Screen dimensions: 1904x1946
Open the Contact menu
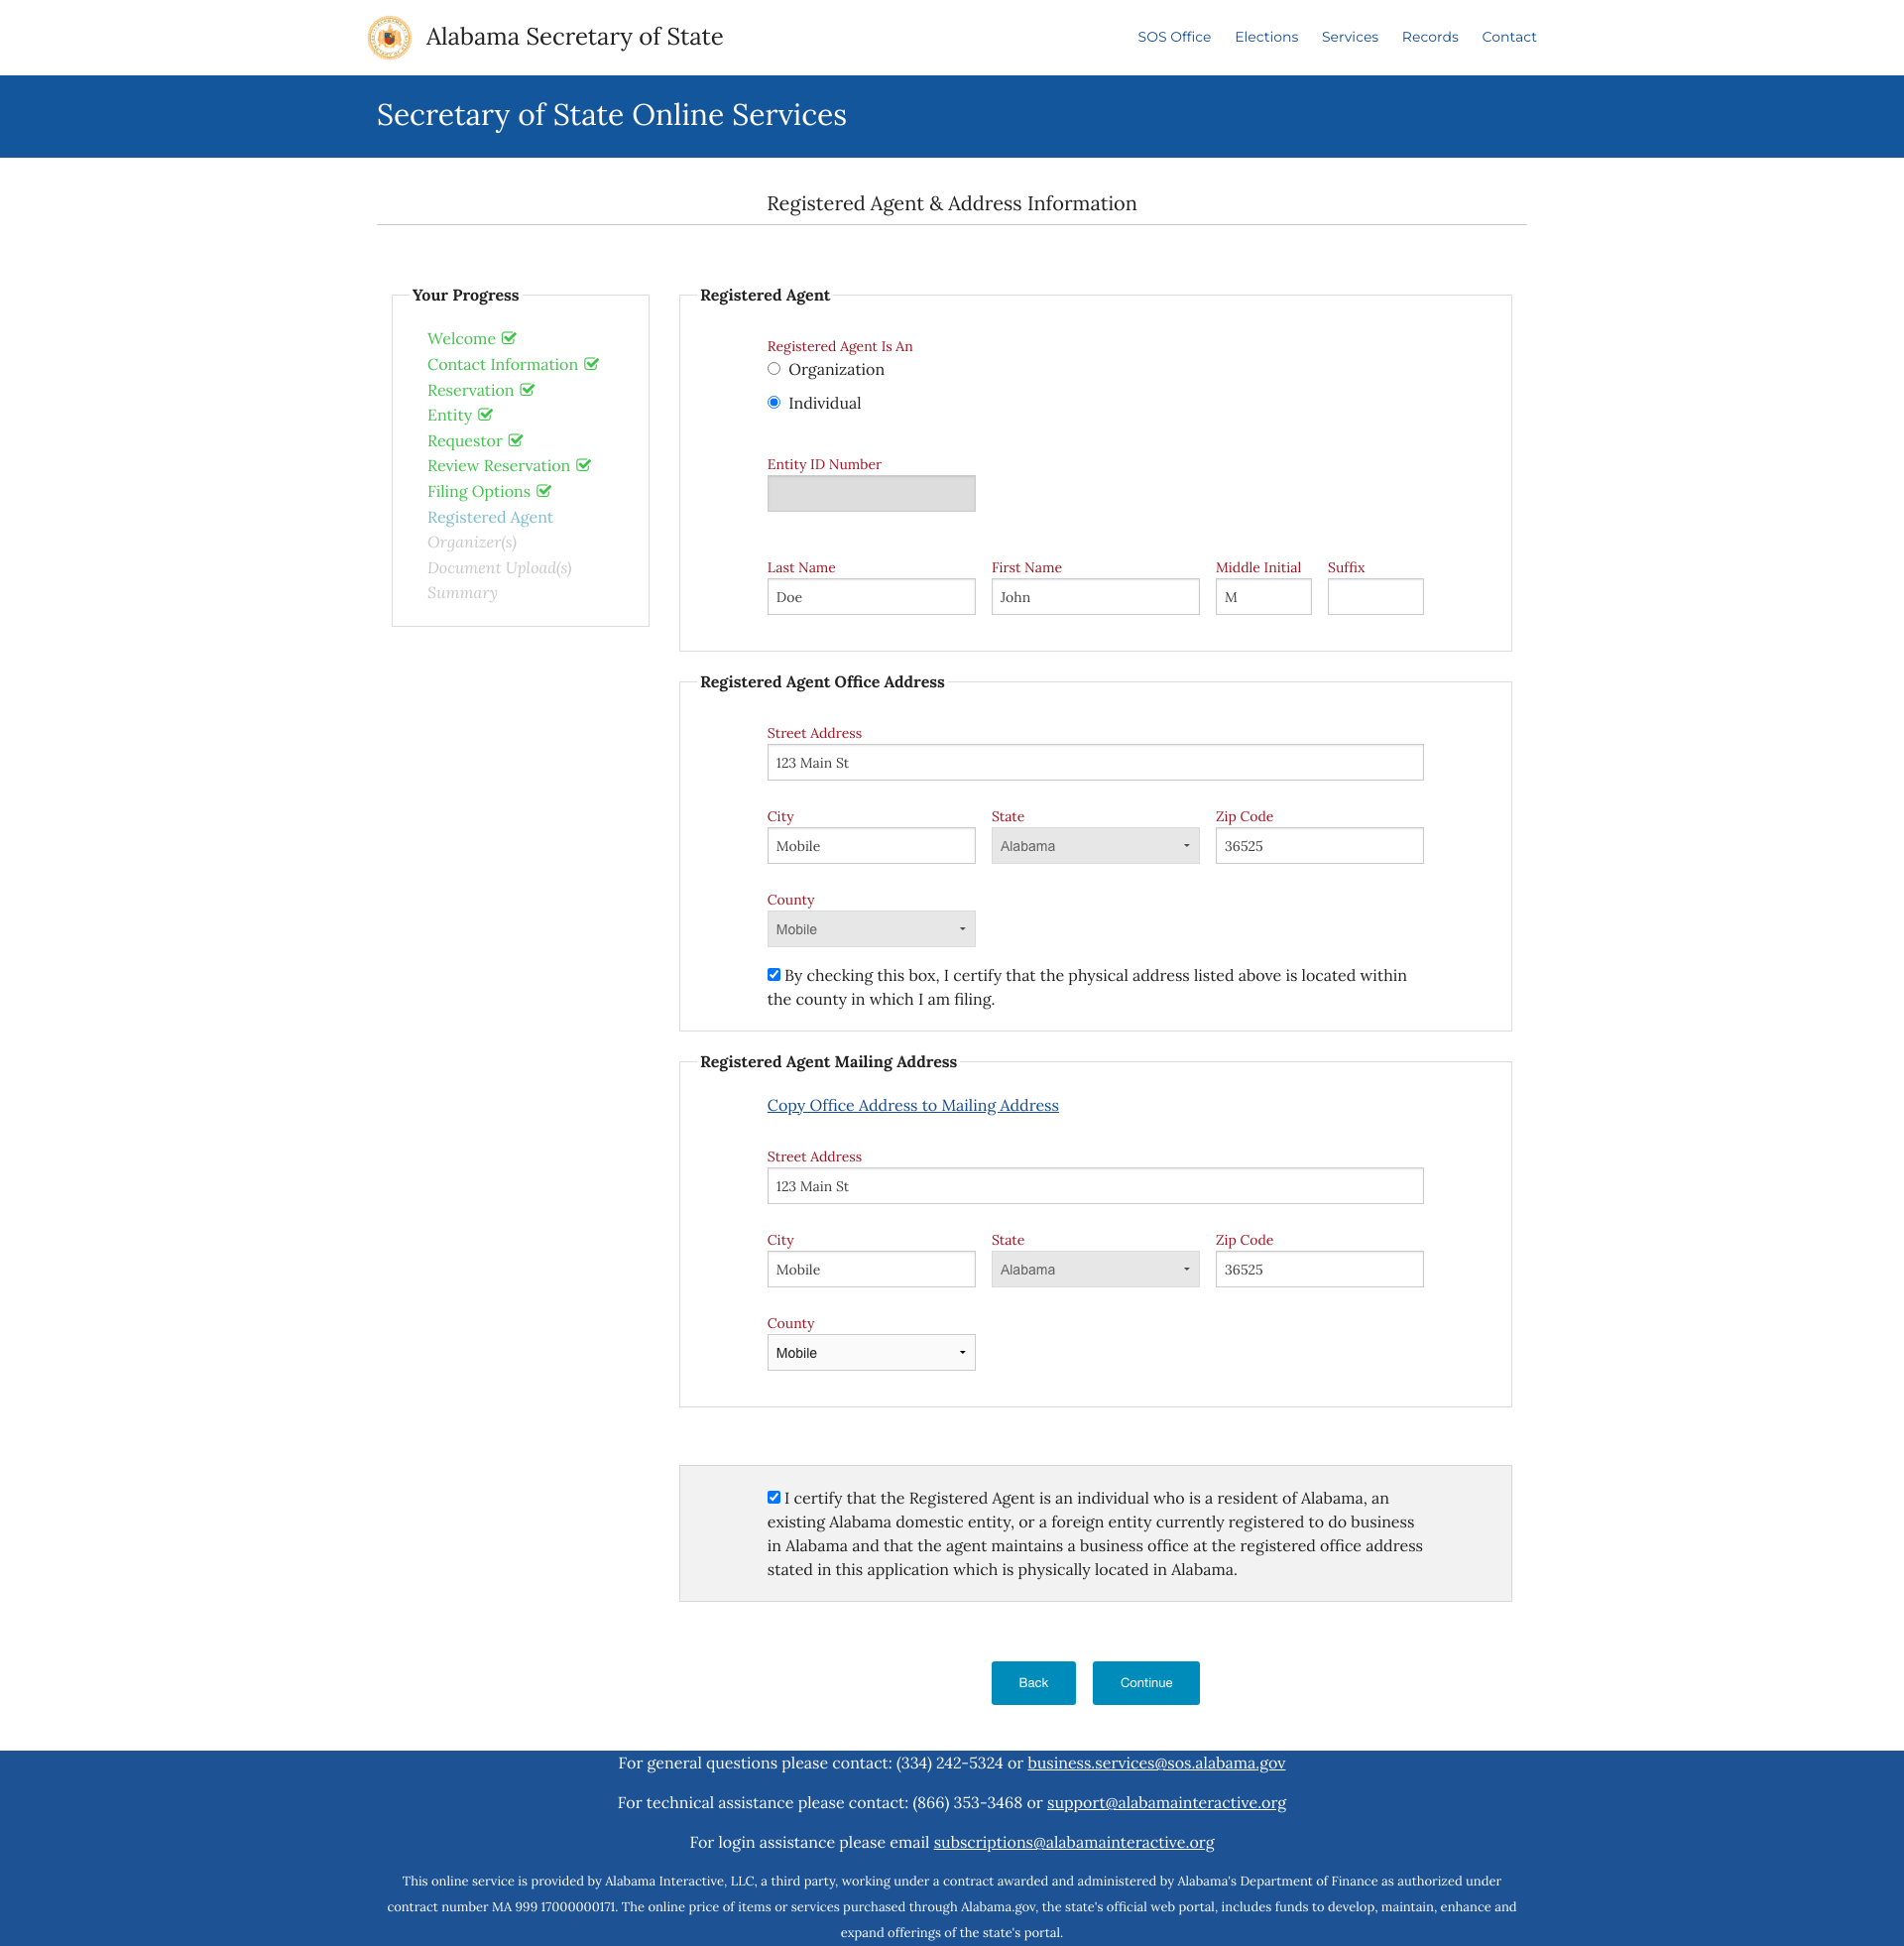tap(1508, 37)
